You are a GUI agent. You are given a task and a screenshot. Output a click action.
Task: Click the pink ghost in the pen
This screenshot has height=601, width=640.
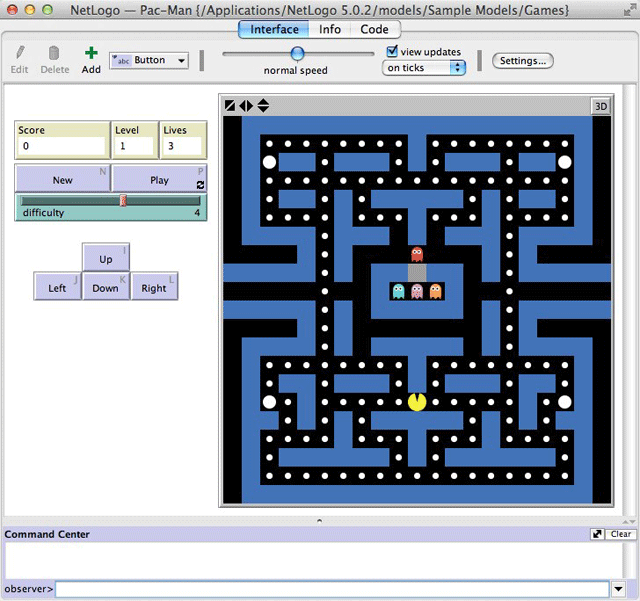point(417,291)
